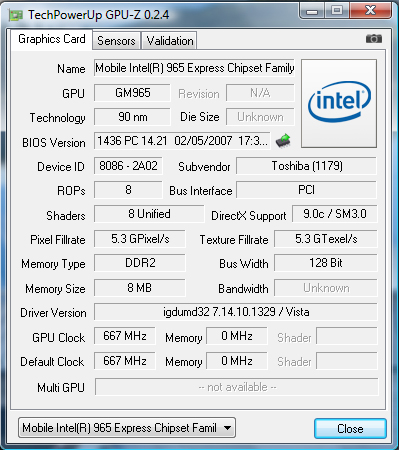Click the Device ID 8086 - 2A02 field
Image resolution: width=399 pixels, height=450 pixels.
(128, 166)
